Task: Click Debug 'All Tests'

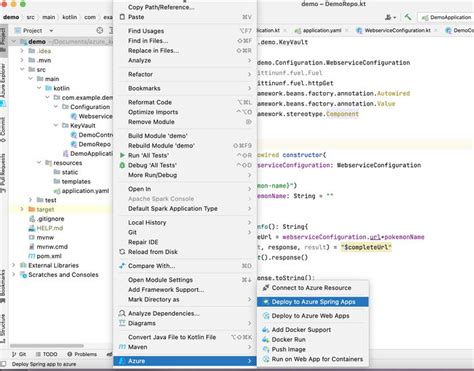Action: click(x=185, y=165)
